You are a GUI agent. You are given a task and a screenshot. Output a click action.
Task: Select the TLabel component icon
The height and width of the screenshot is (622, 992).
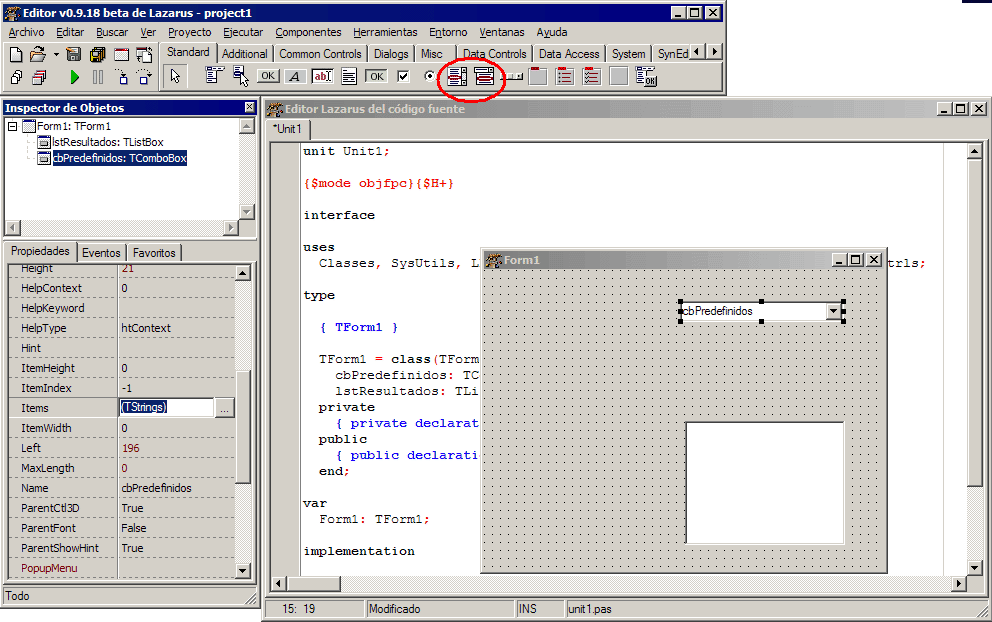point(295,76)
